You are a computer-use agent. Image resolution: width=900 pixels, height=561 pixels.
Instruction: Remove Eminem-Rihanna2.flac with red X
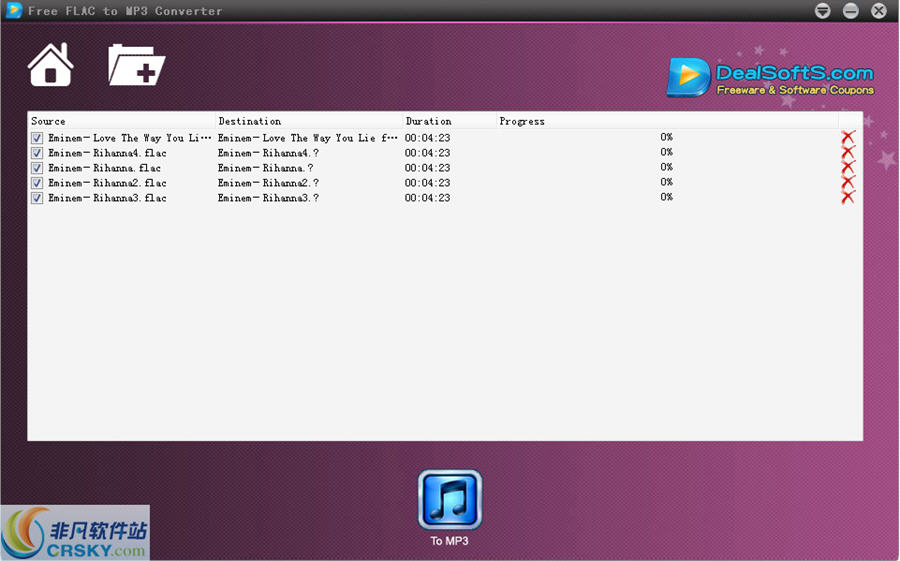tap(848, 182)
